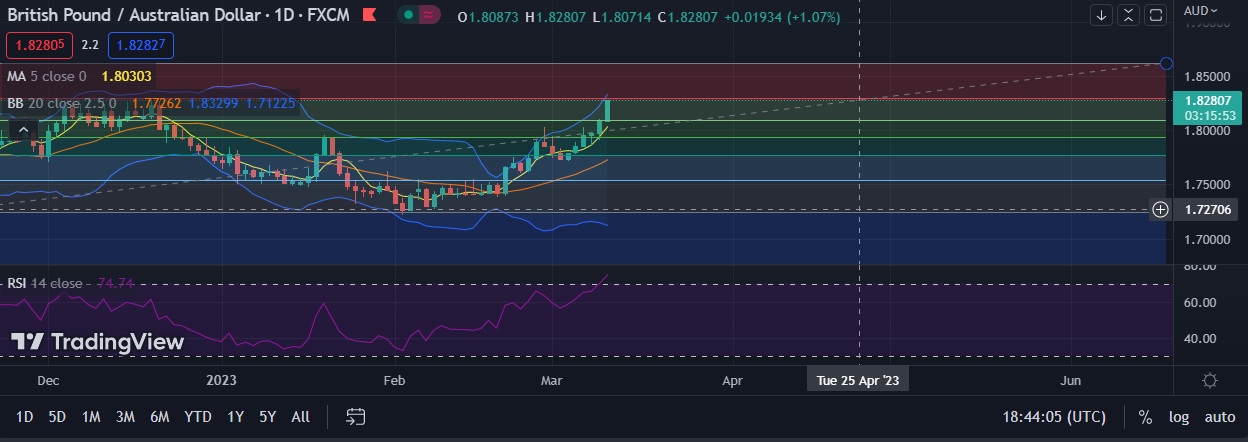
Task: Click the plus icon beside price 1.72706
Action: (1160, 209)
